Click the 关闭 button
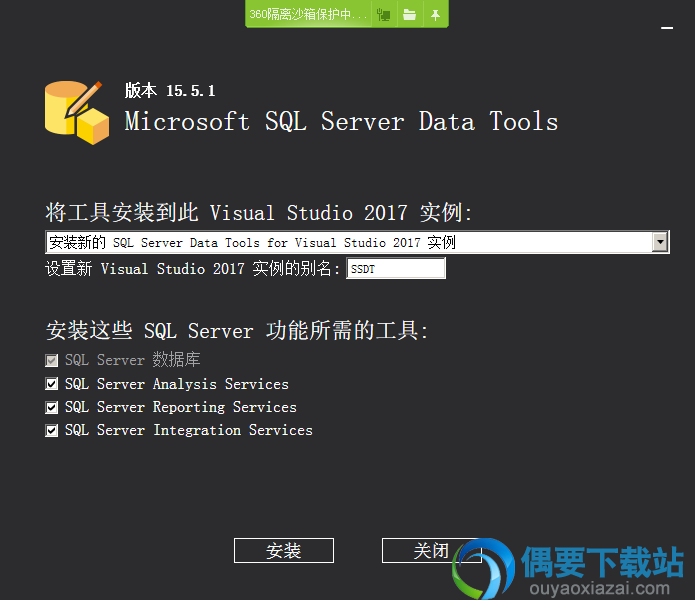 click(431, 550)
